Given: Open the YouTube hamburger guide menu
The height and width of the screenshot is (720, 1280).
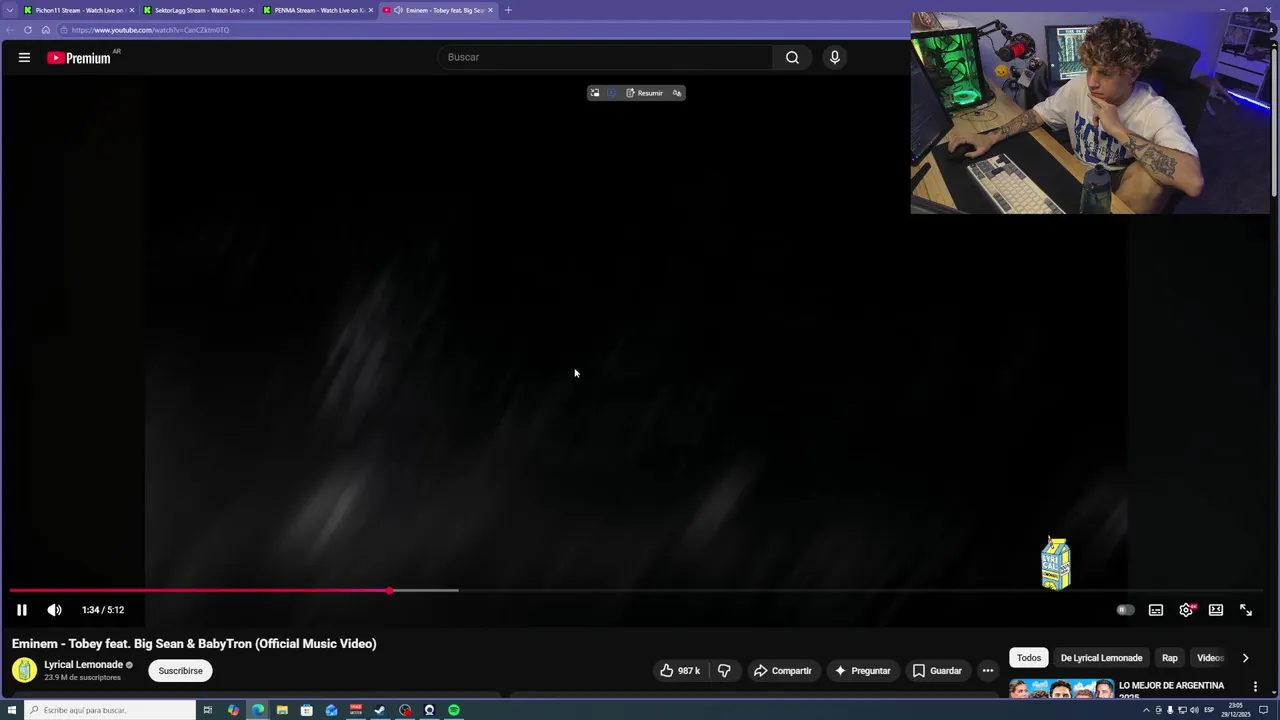Looking at the screenshot, I should (x=24, y=58).
